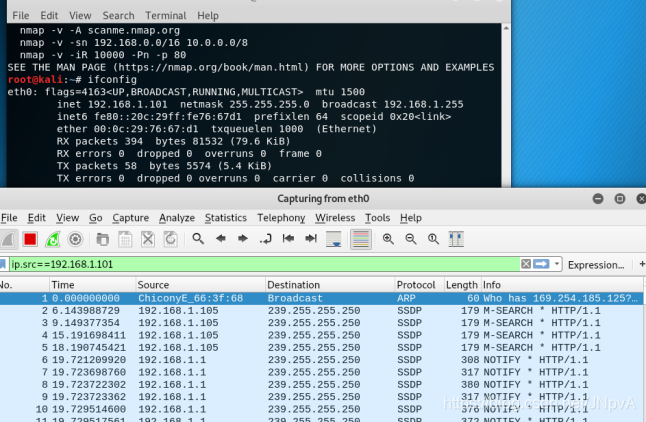Open the terminal Search menu
Viewport: 646px width, 422px height.
point(118,16)
